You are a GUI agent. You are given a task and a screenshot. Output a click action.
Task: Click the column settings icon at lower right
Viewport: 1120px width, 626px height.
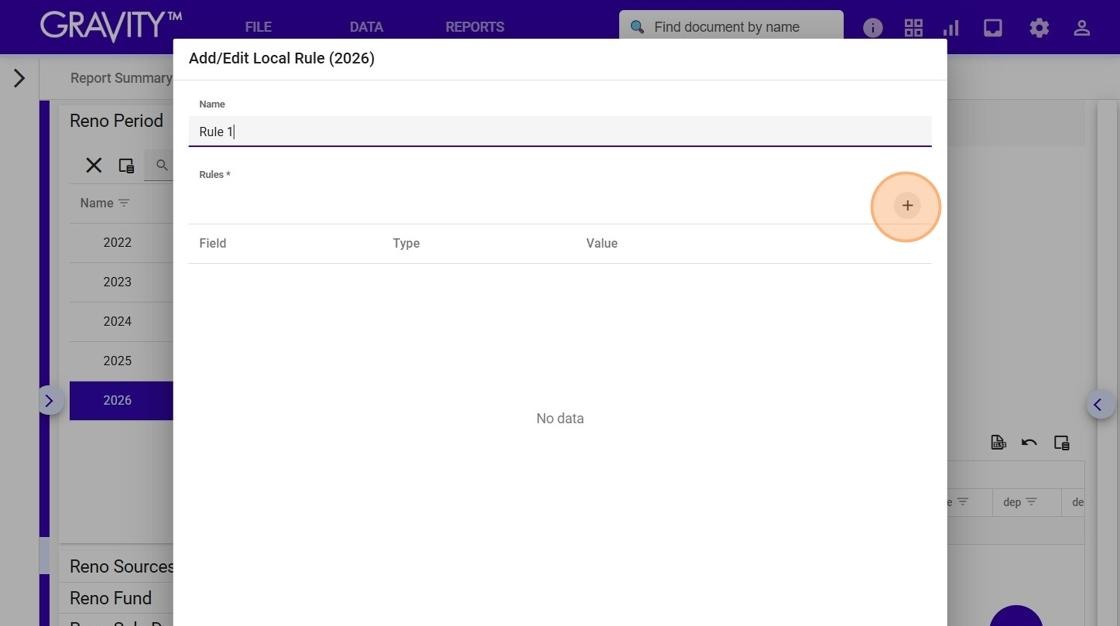(1061, 442)
